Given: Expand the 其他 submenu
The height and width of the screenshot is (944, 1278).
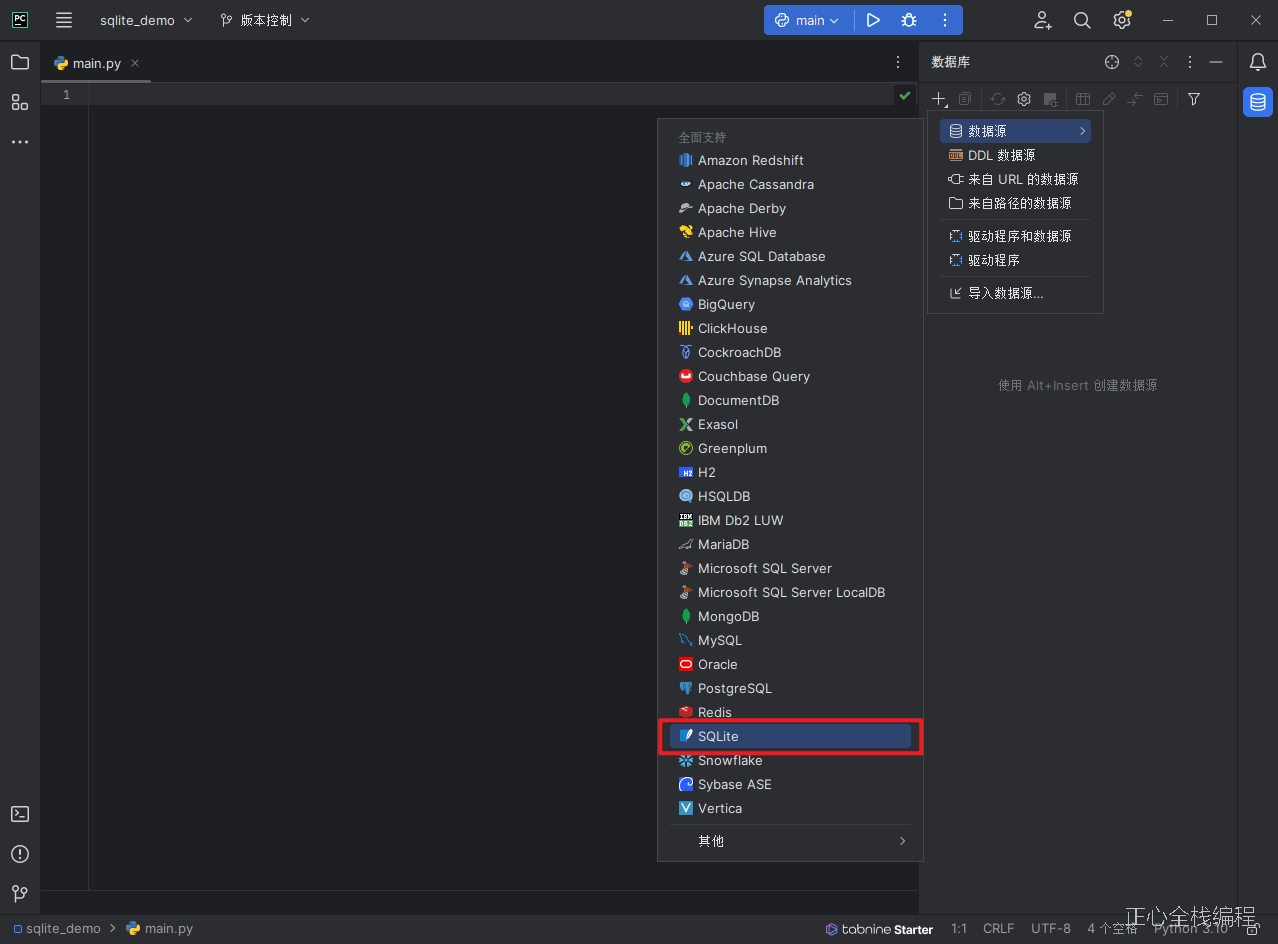Looking at the screenshot, I should pos(790,841).
